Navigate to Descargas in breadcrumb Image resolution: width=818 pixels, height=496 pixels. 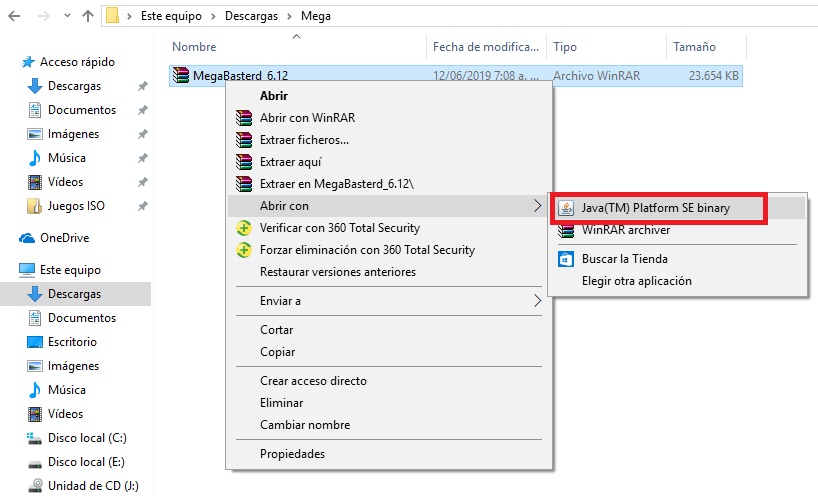(x=251, y=16)
